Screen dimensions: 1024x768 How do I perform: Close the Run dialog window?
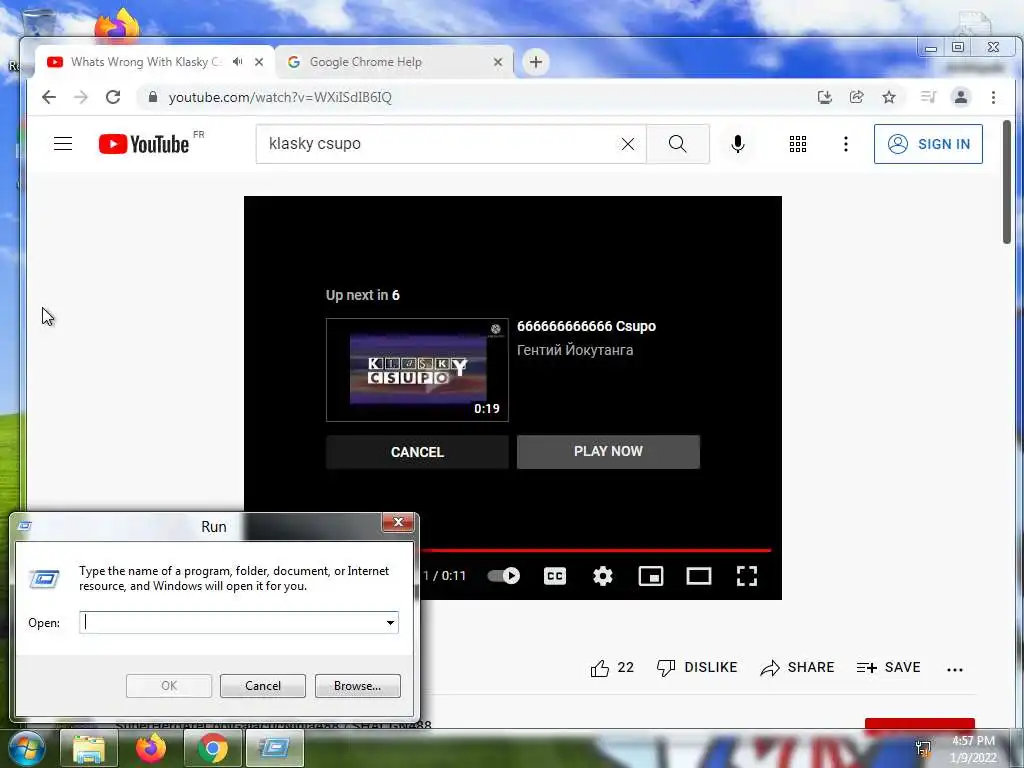click(398, 522)
